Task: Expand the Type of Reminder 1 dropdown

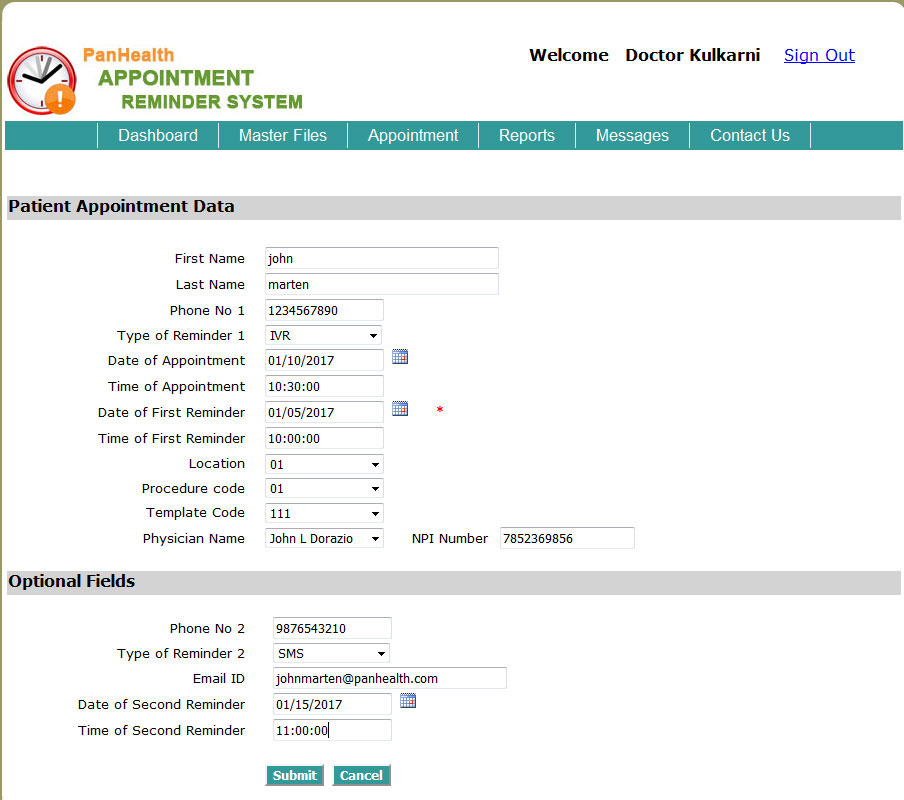Action: pos(323,336)
